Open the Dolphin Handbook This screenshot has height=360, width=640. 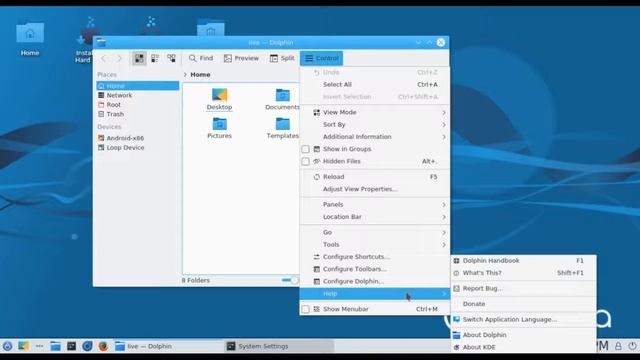click(523, 260)
